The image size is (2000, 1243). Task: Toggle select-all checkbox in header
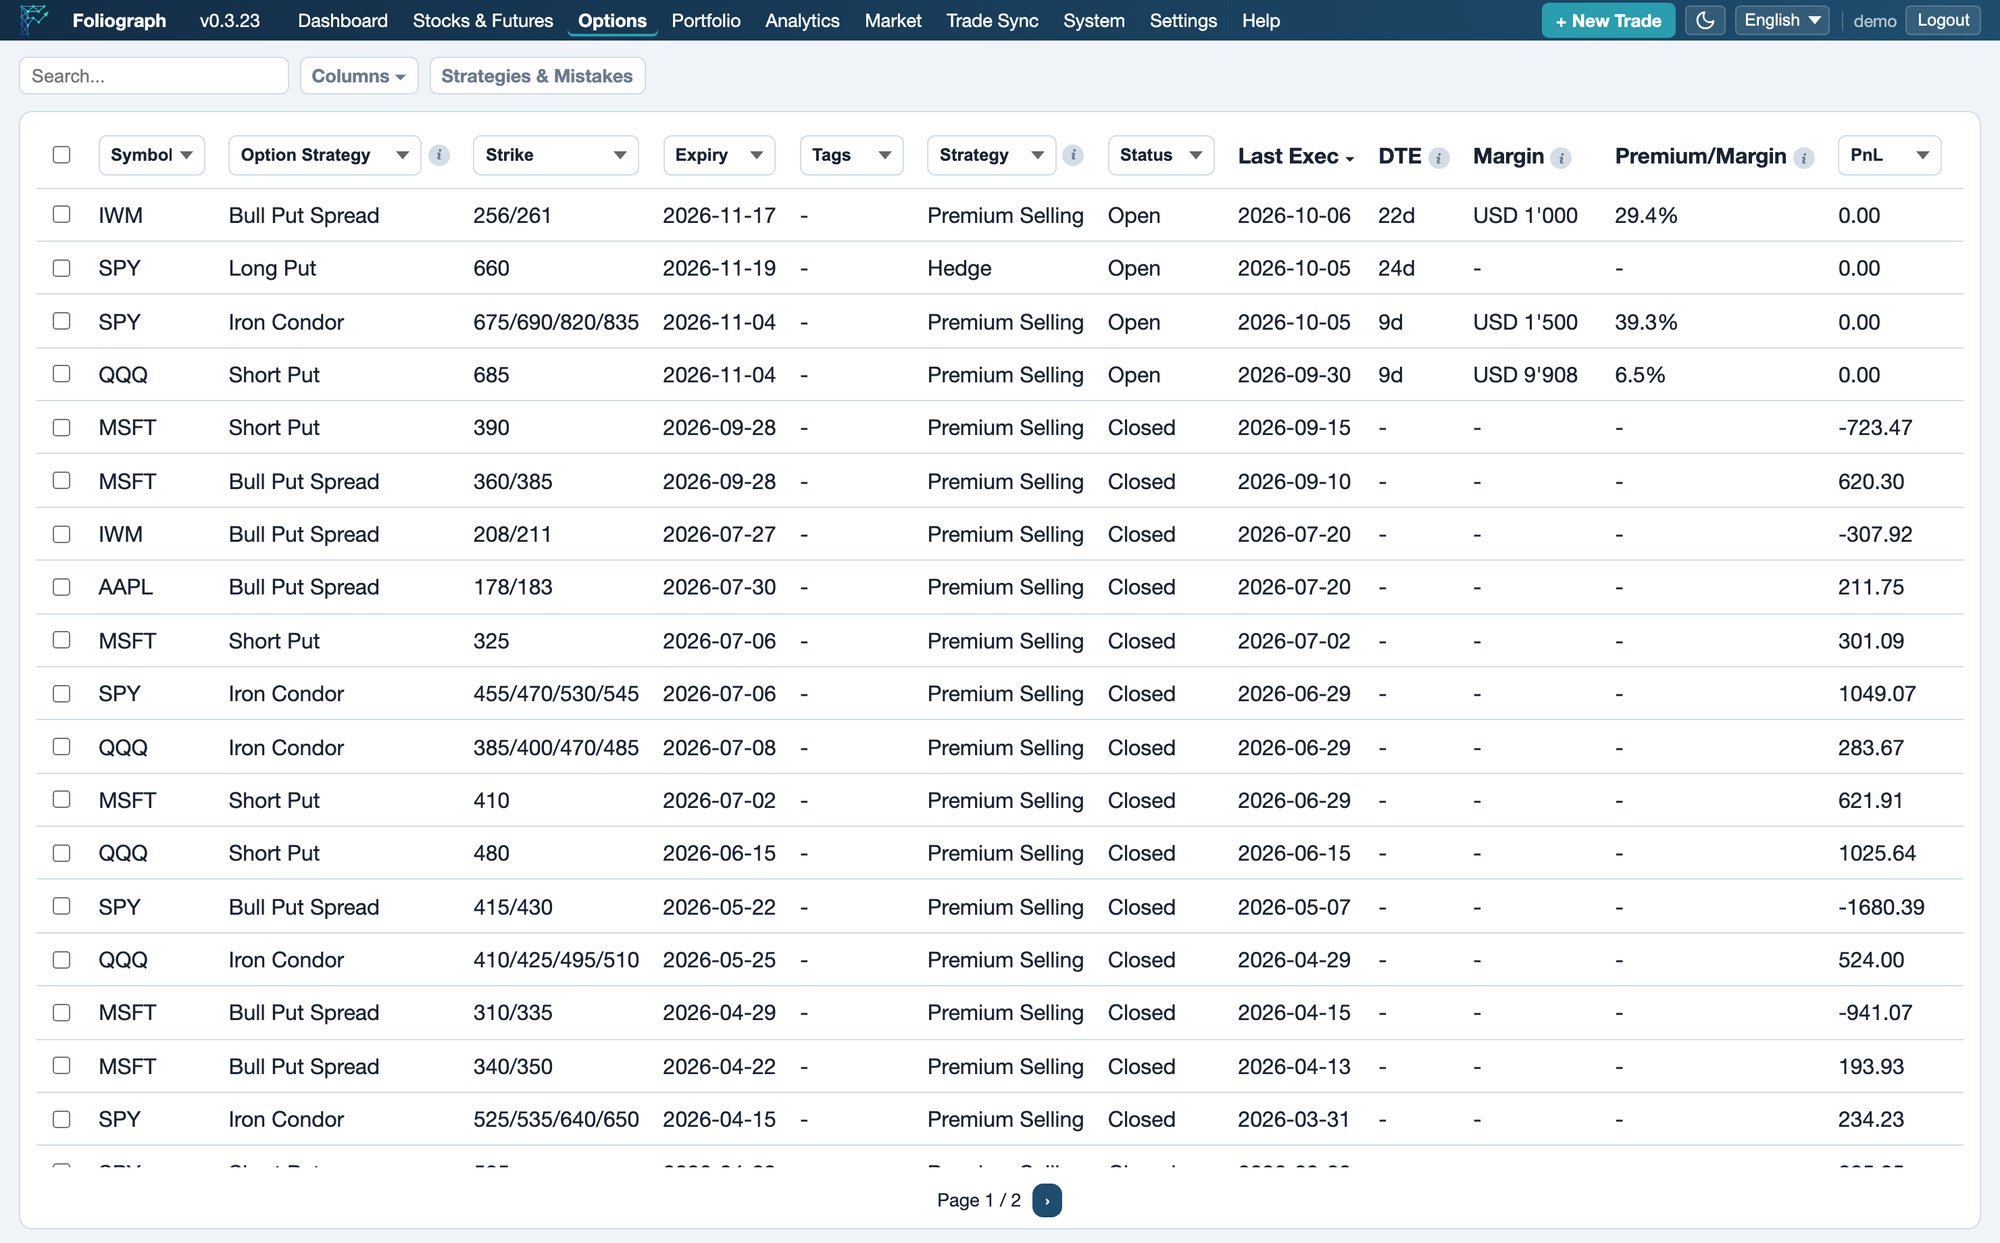[x=61, y=155]
